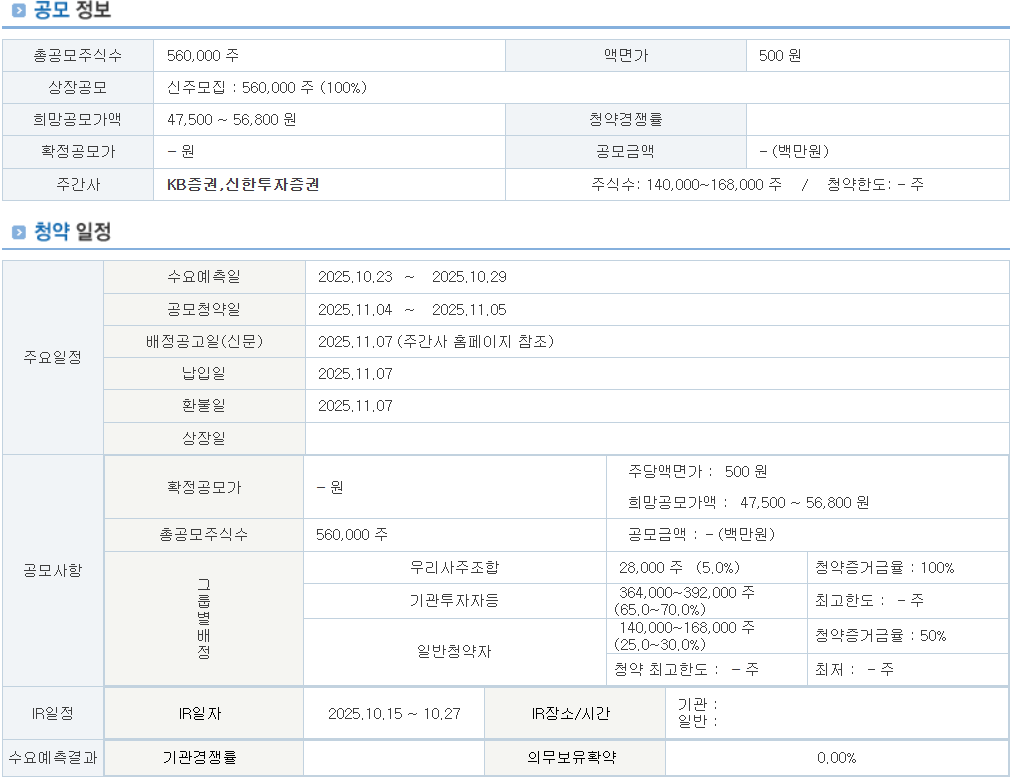Select the IR장소/시간 label cell

574,714
